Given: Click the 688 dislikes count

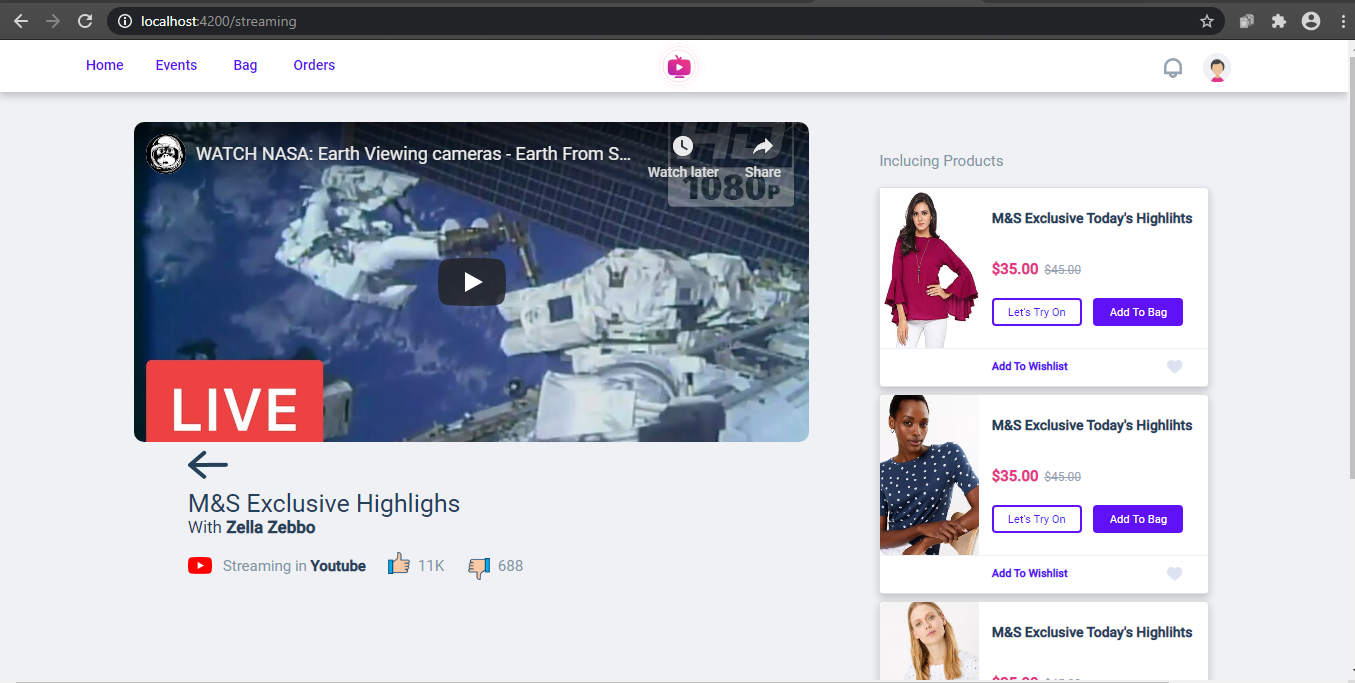Looking at the screenshot, I should [510, 566].
